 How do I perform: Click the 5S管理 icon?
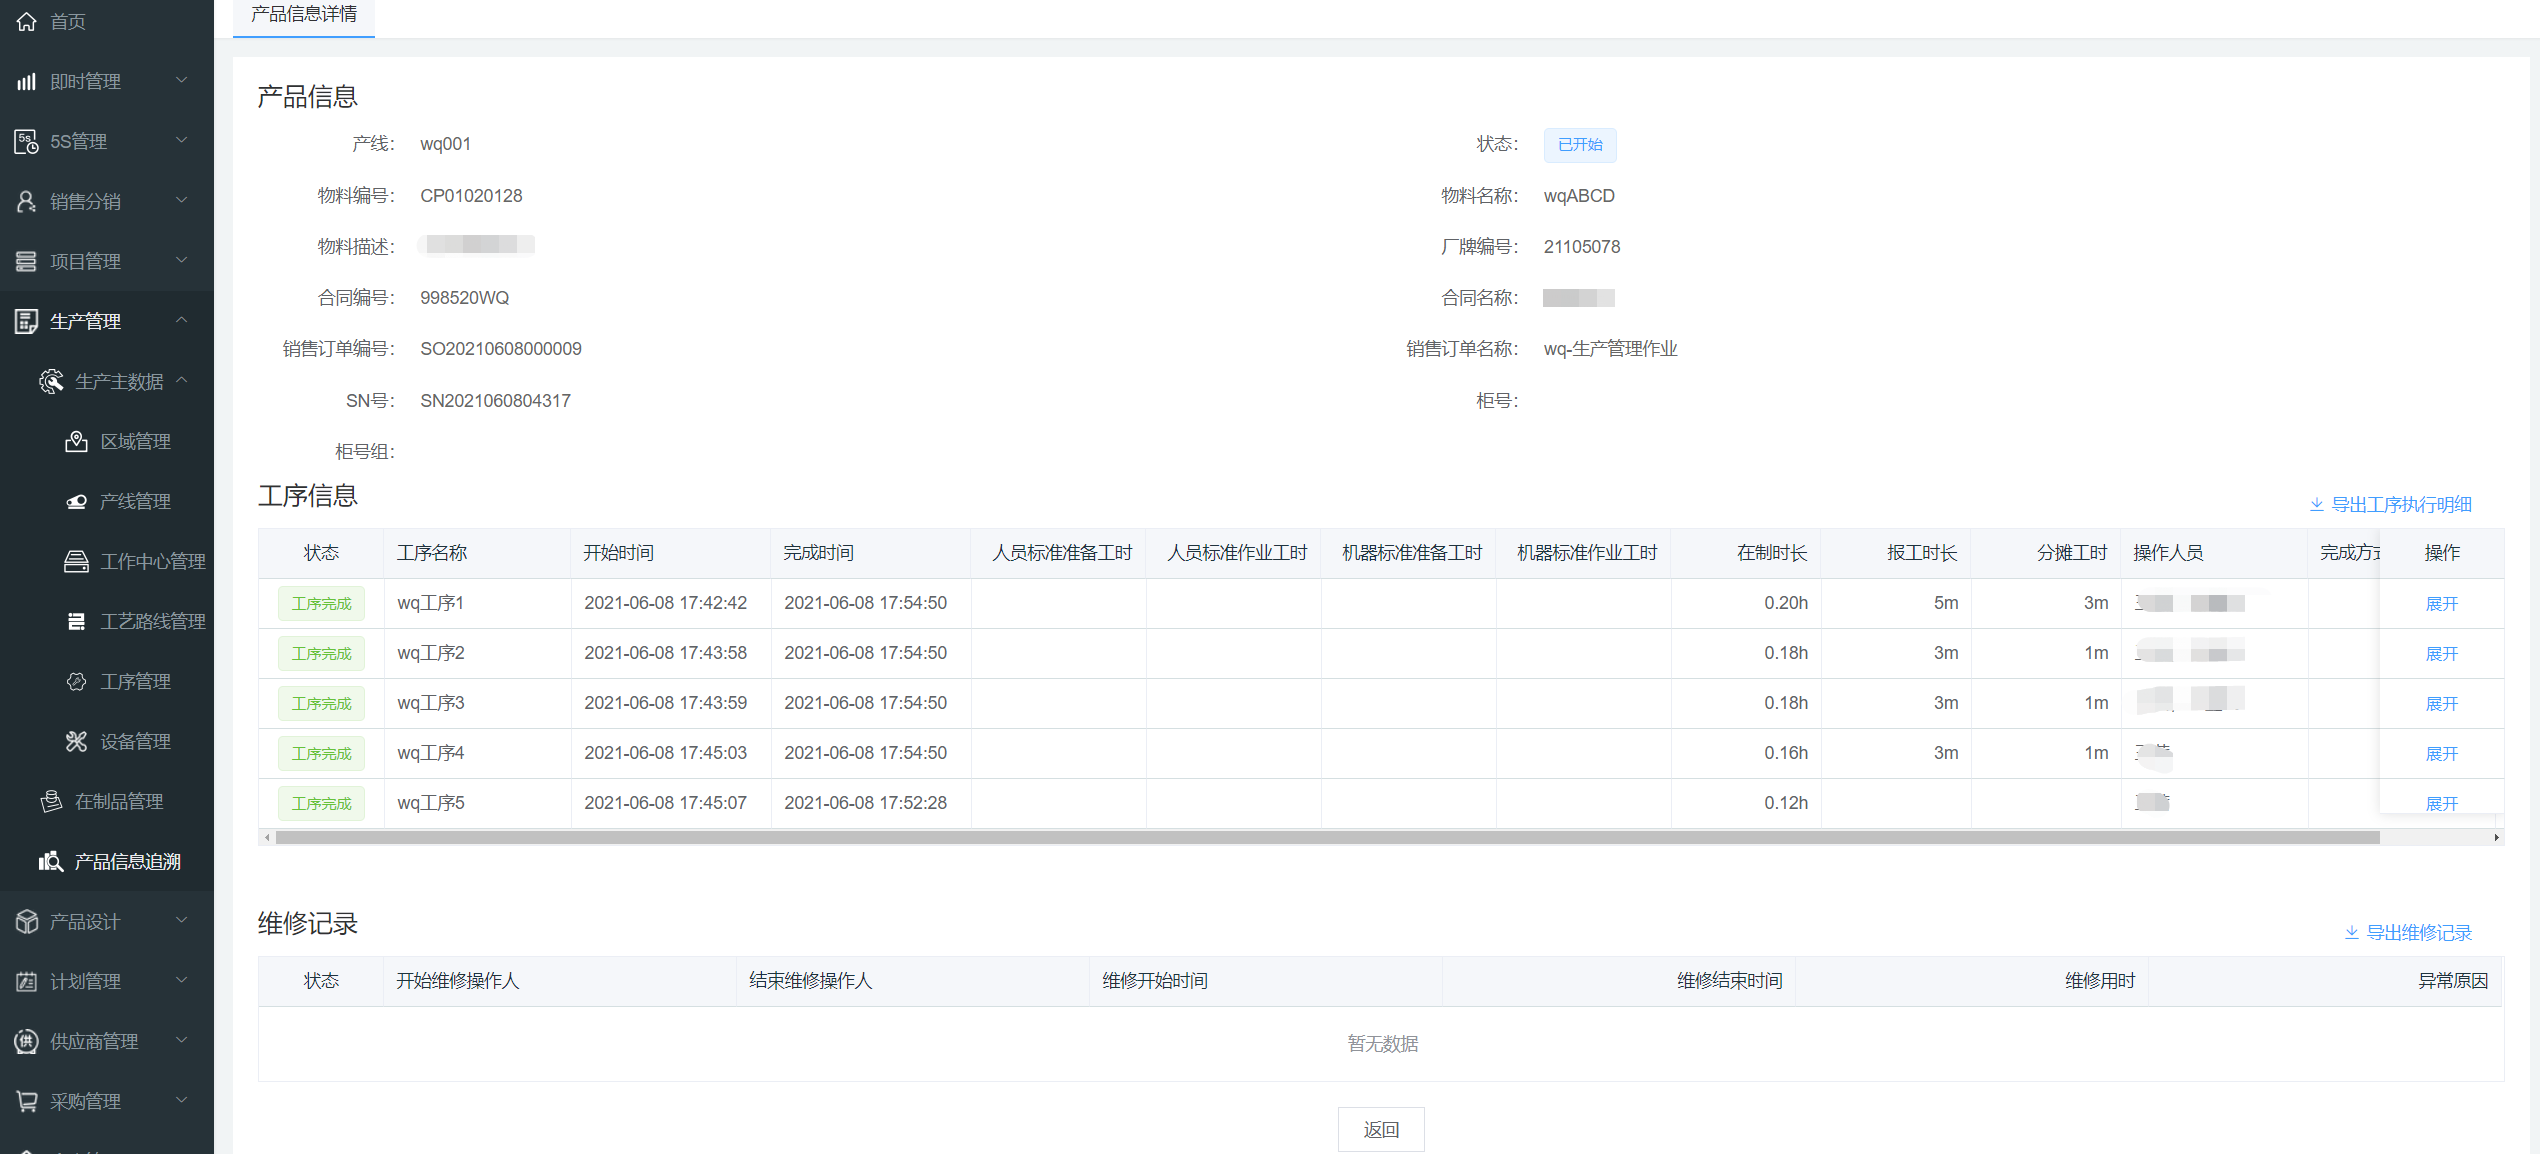(x=27, y=141)
